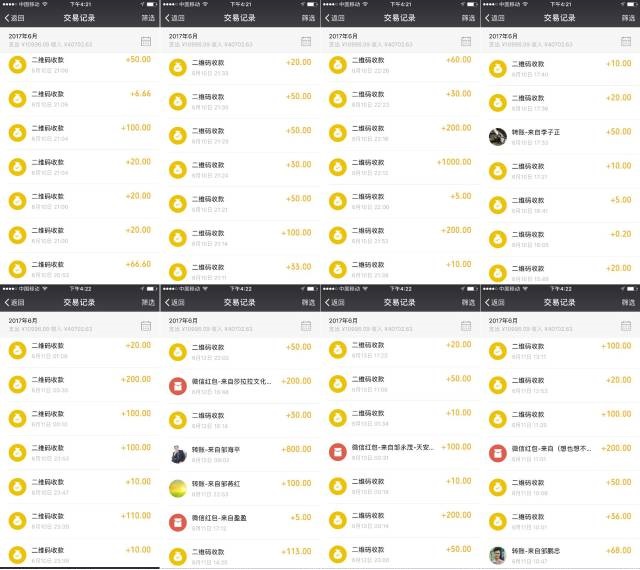Open calendar date picker above the +1000.00 list
Image resolution: width=640 pixels, height=570 pixels.
(x=466, y=41)
